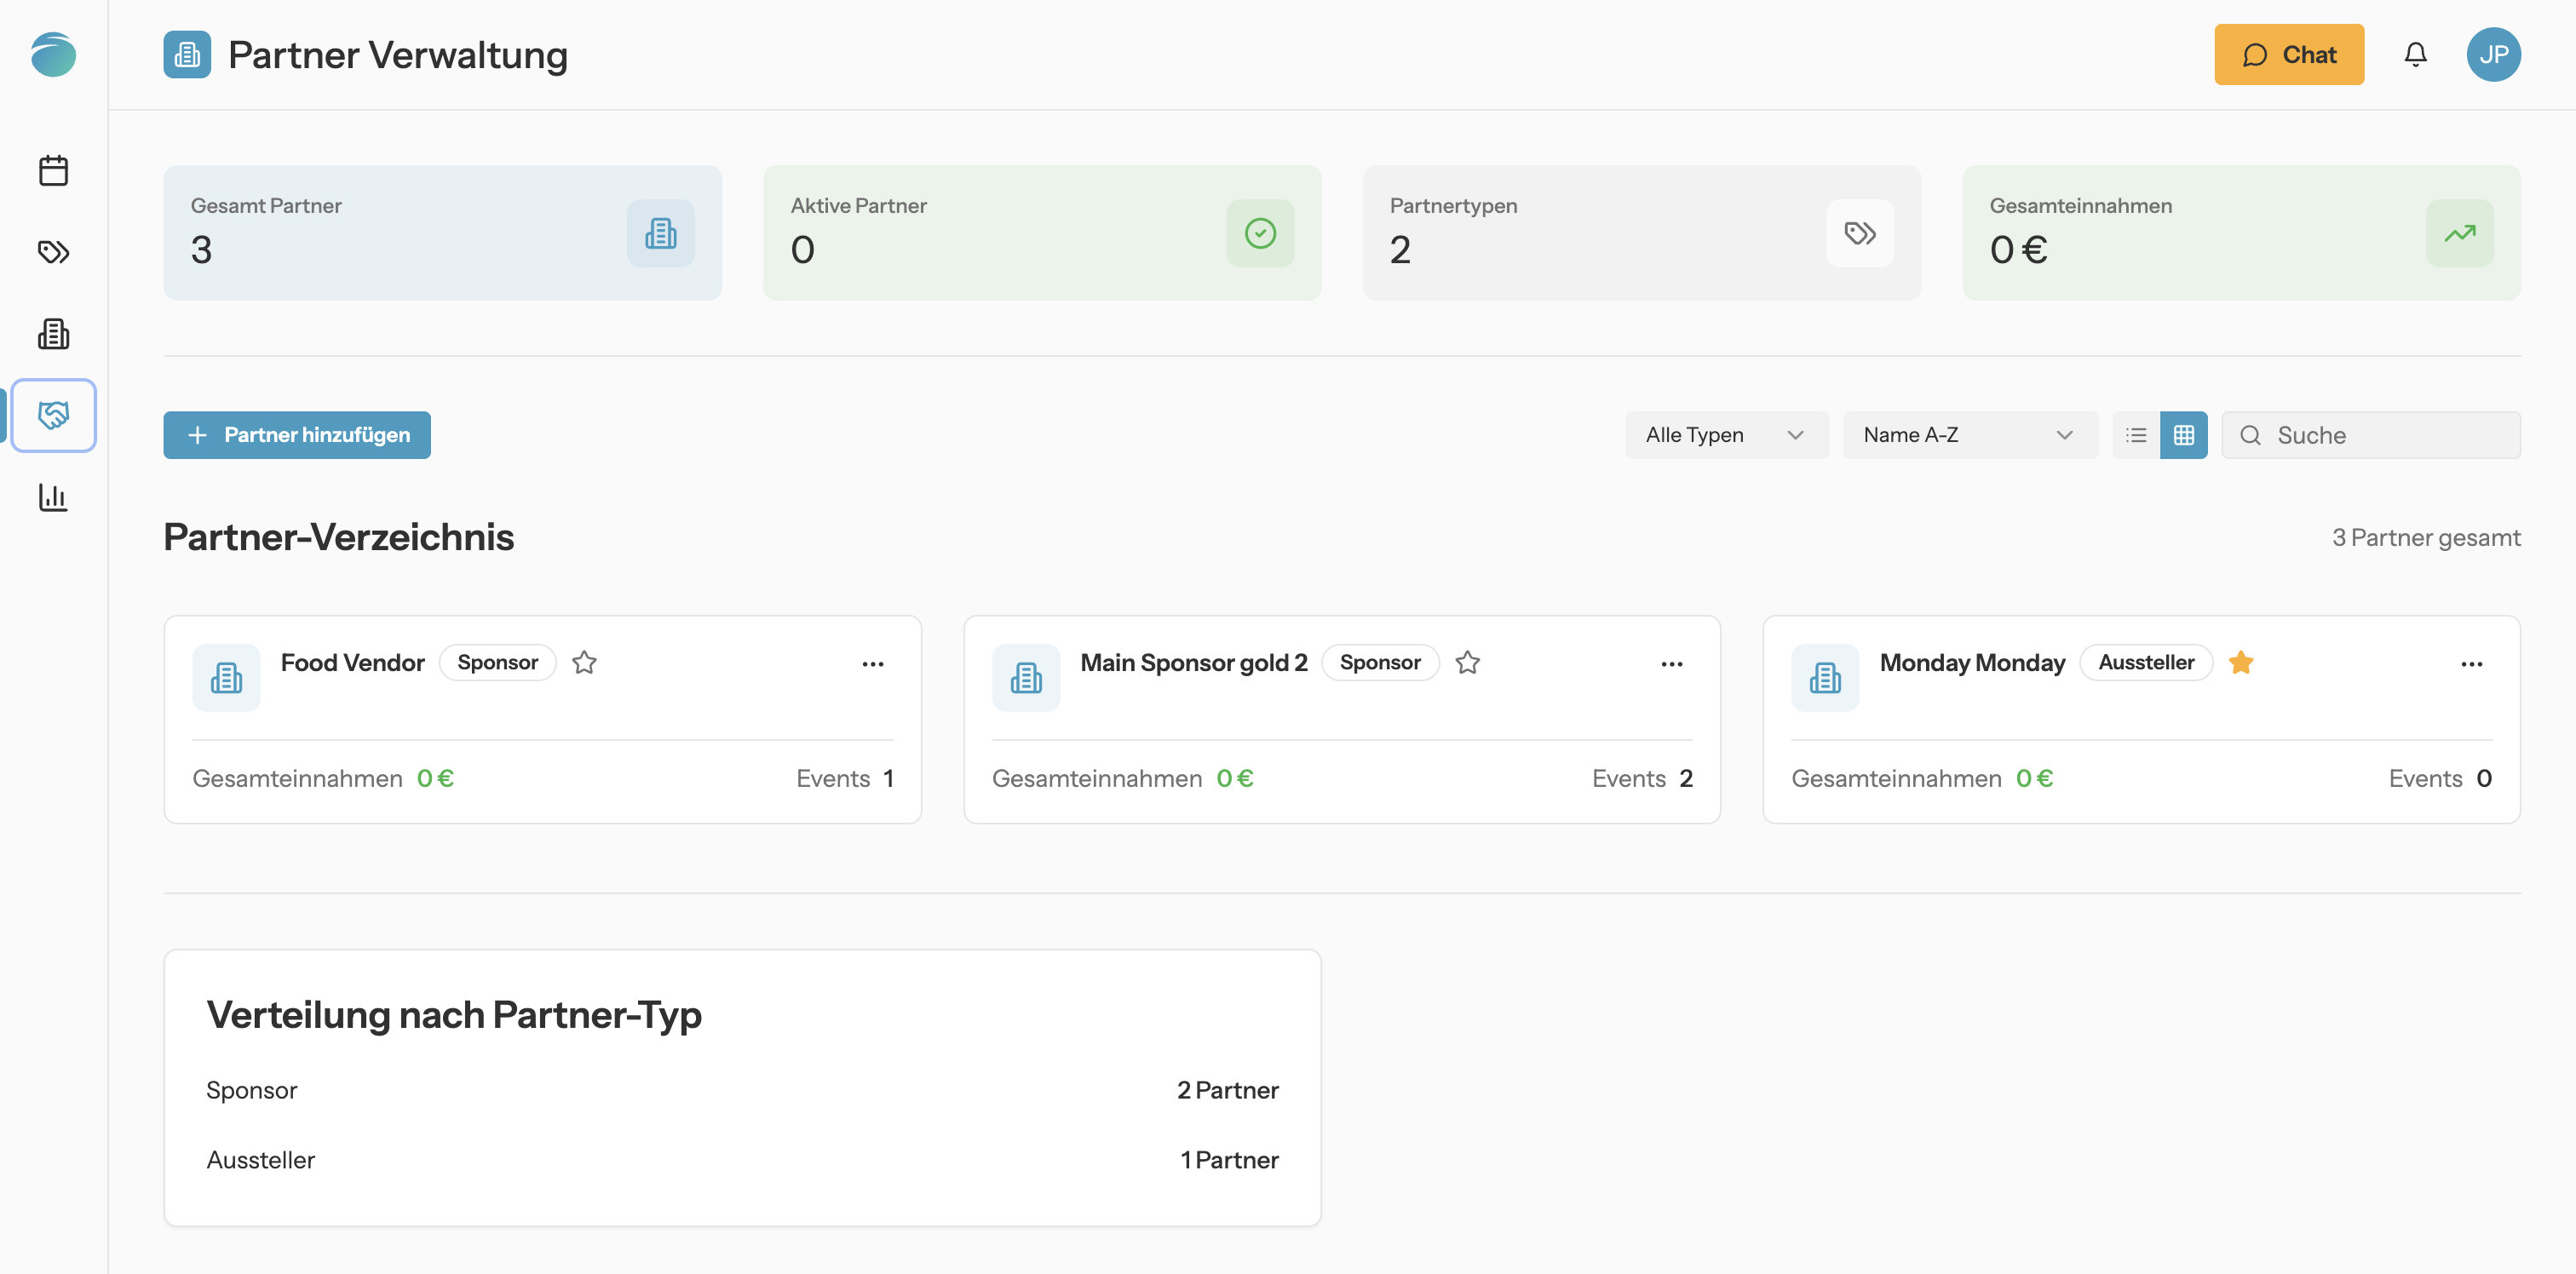Open Food Vendor more options menu
2576x1274 pixels.
[x=873, y=664]
